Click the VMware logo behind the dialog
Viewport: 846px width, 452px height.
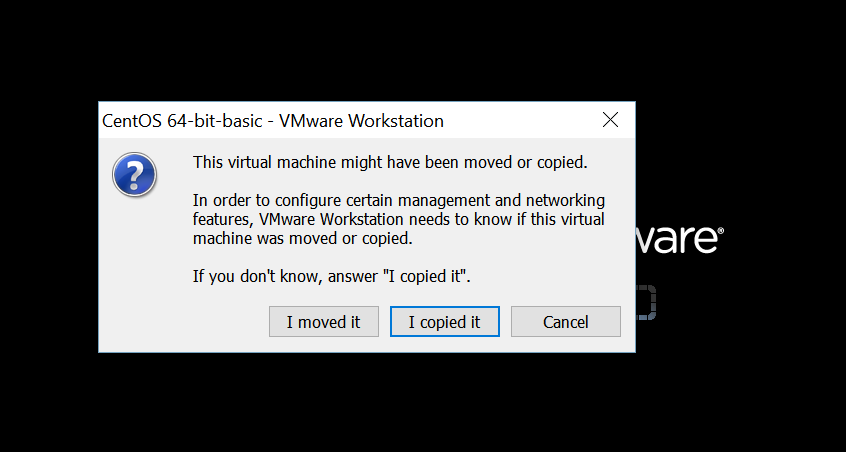(x=677, y=240)
